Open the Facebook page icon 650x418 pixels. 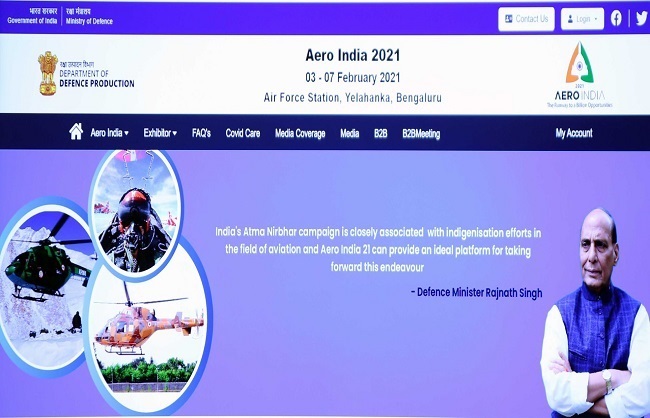coord(616,19)
